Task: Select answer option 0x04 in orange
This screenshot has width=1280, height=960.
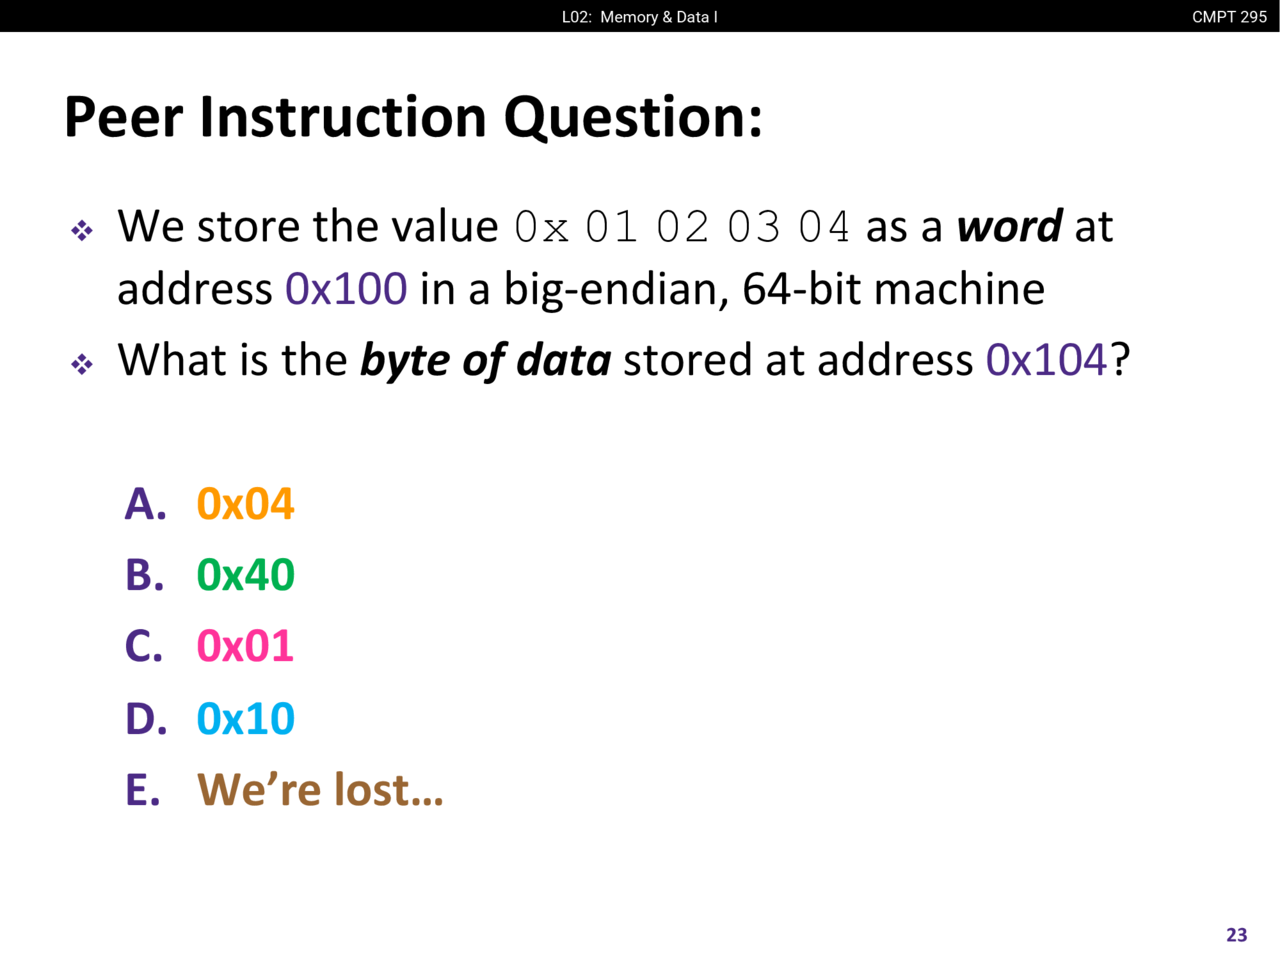Action: pos(245,504)
